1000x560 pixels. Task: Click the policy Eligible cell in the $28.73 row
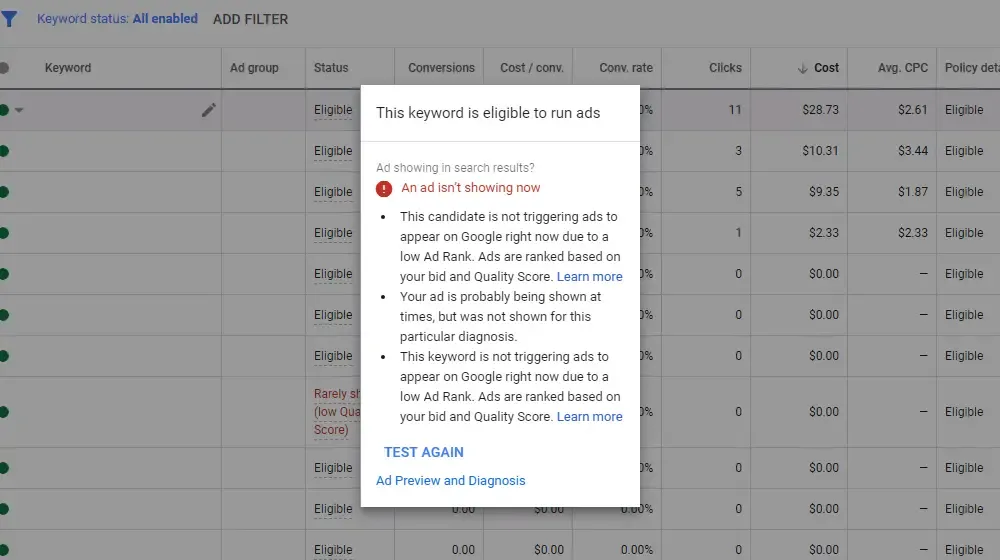point(964,110)
